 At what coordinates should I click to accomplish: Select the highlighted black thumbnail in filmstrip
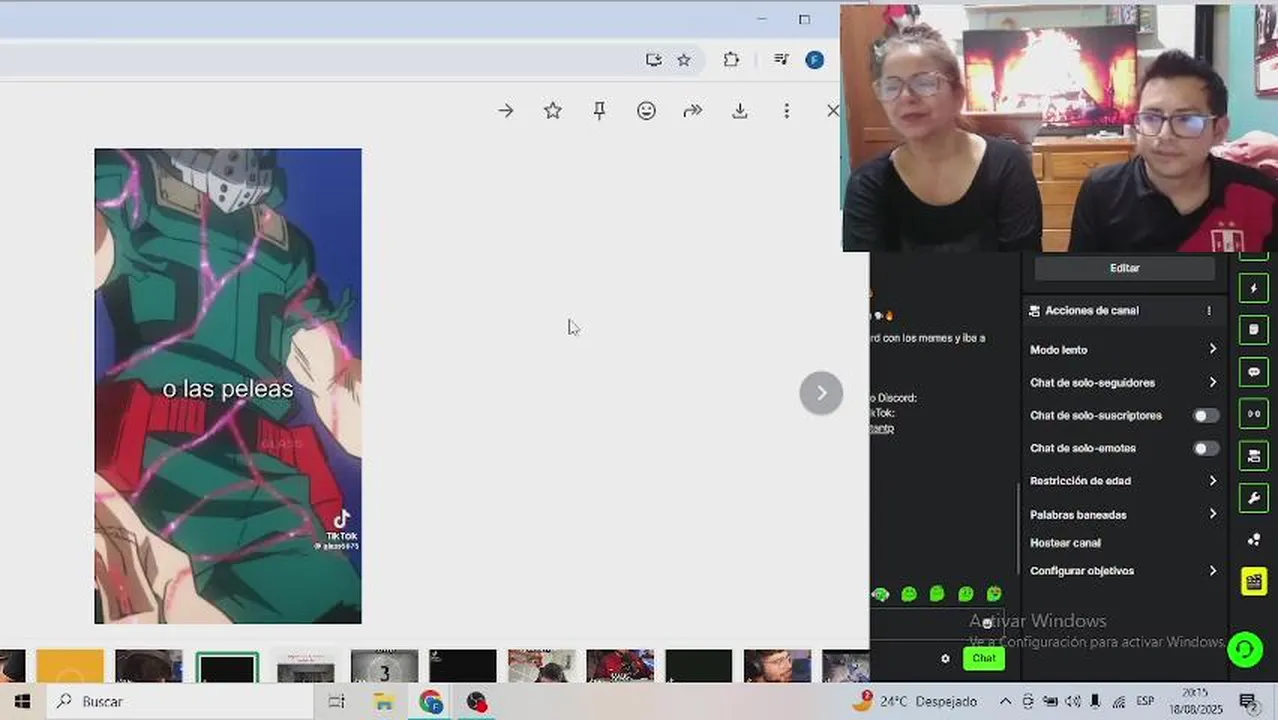227,668
